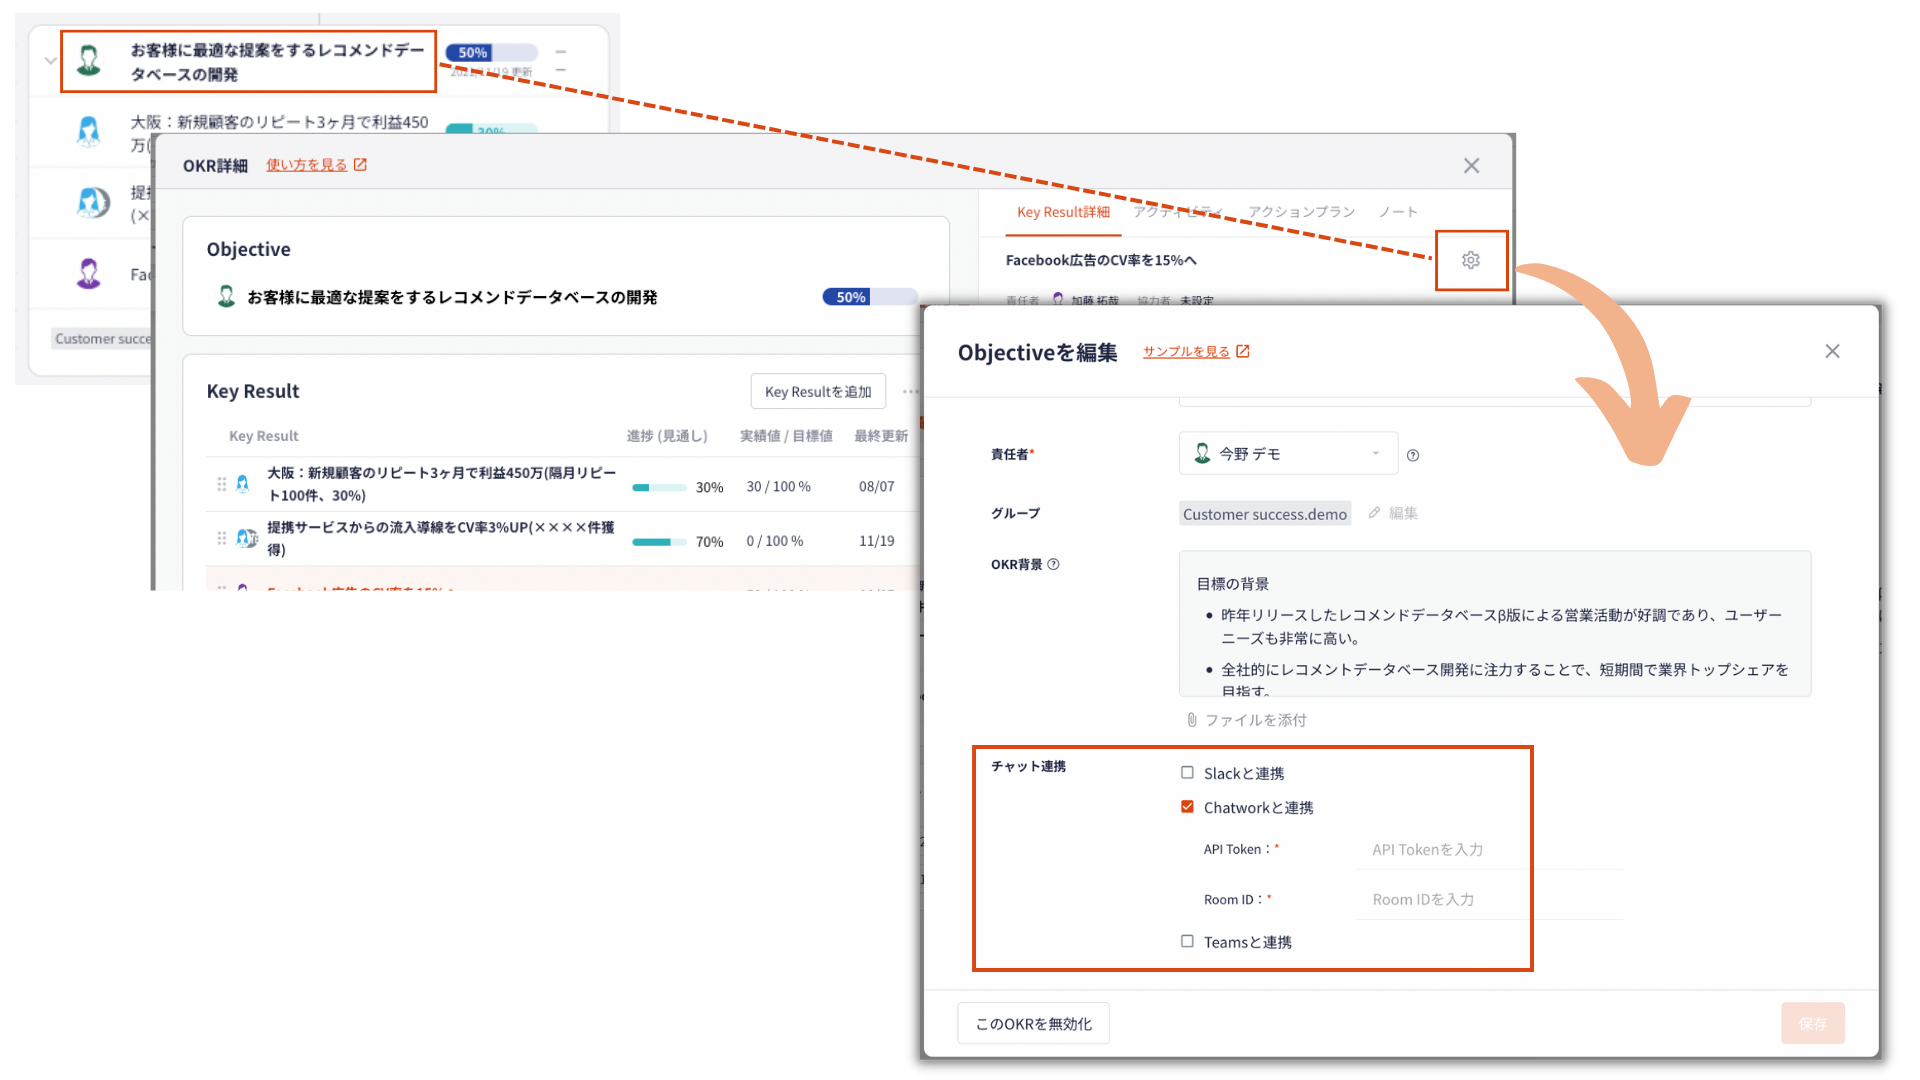1920x1080 pixels.
Task: Click purple avatar in background list
Action: 89,273
